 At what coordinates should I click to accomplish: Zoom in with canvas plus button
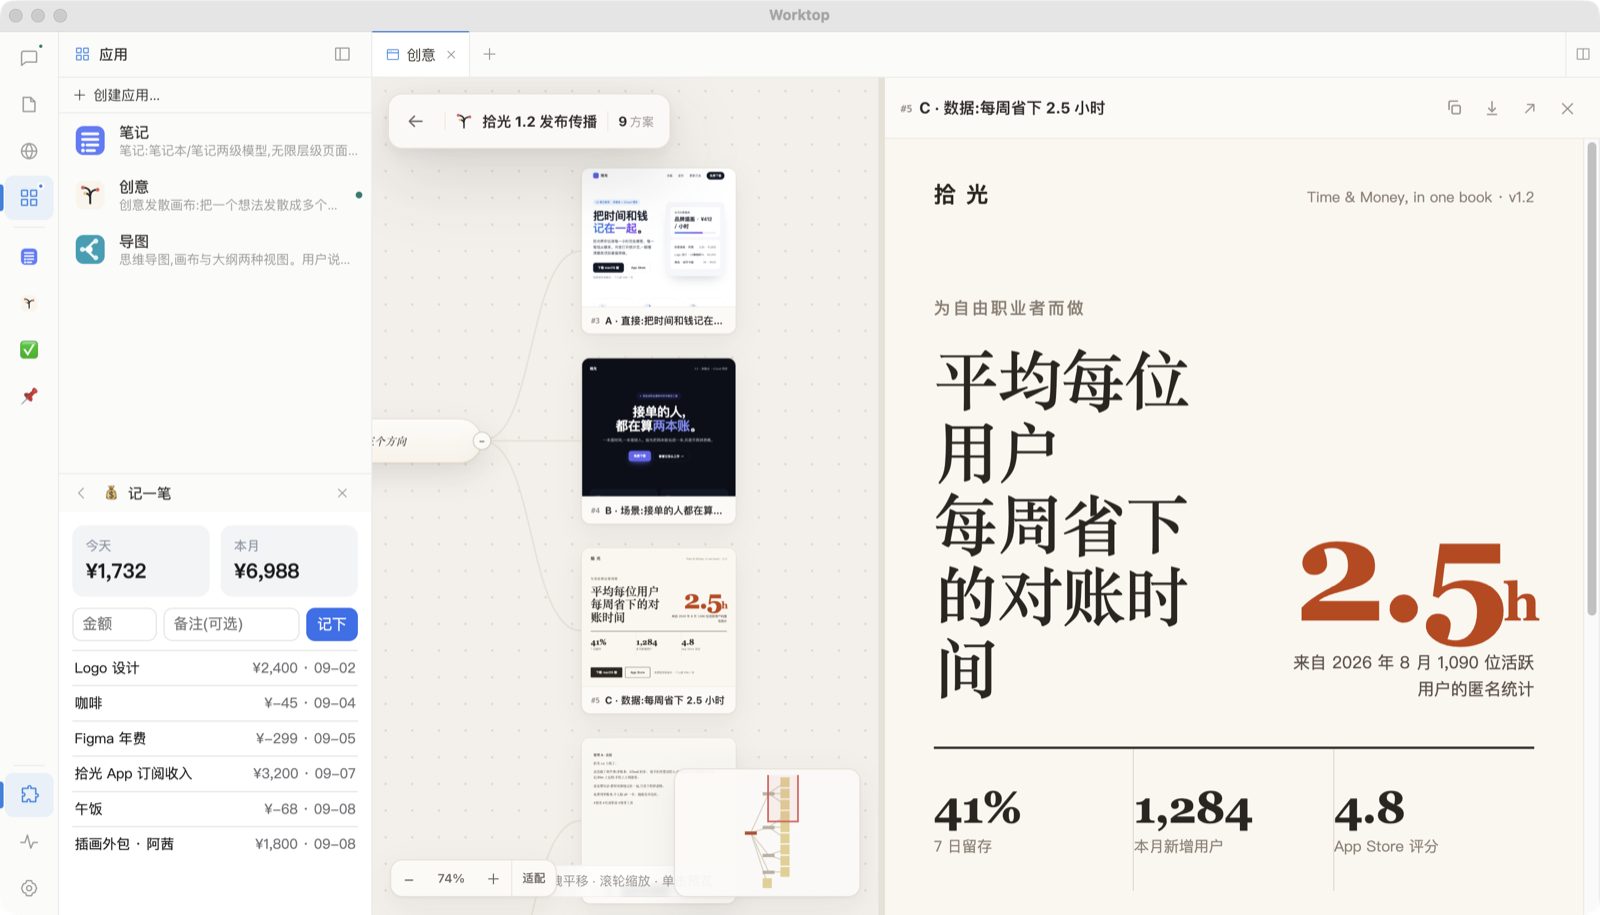[x=493, y=879]
